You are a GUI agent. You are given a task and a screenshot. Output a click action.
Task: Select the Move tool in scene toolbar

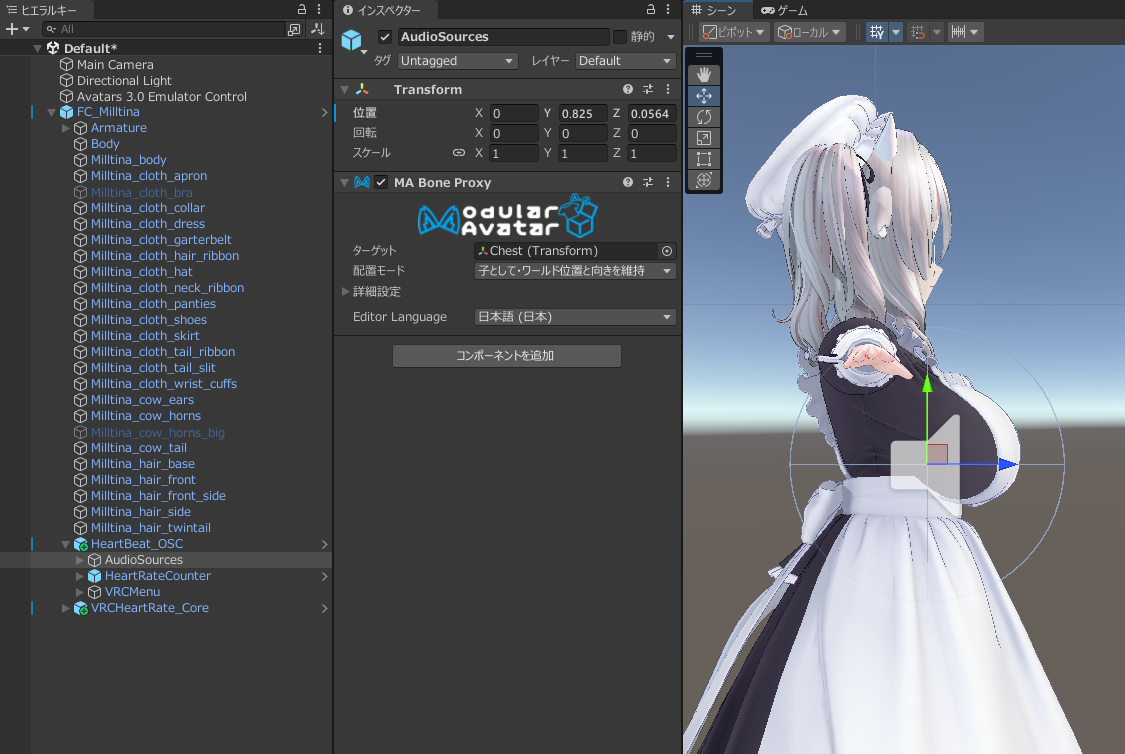(x=703, y=96)
